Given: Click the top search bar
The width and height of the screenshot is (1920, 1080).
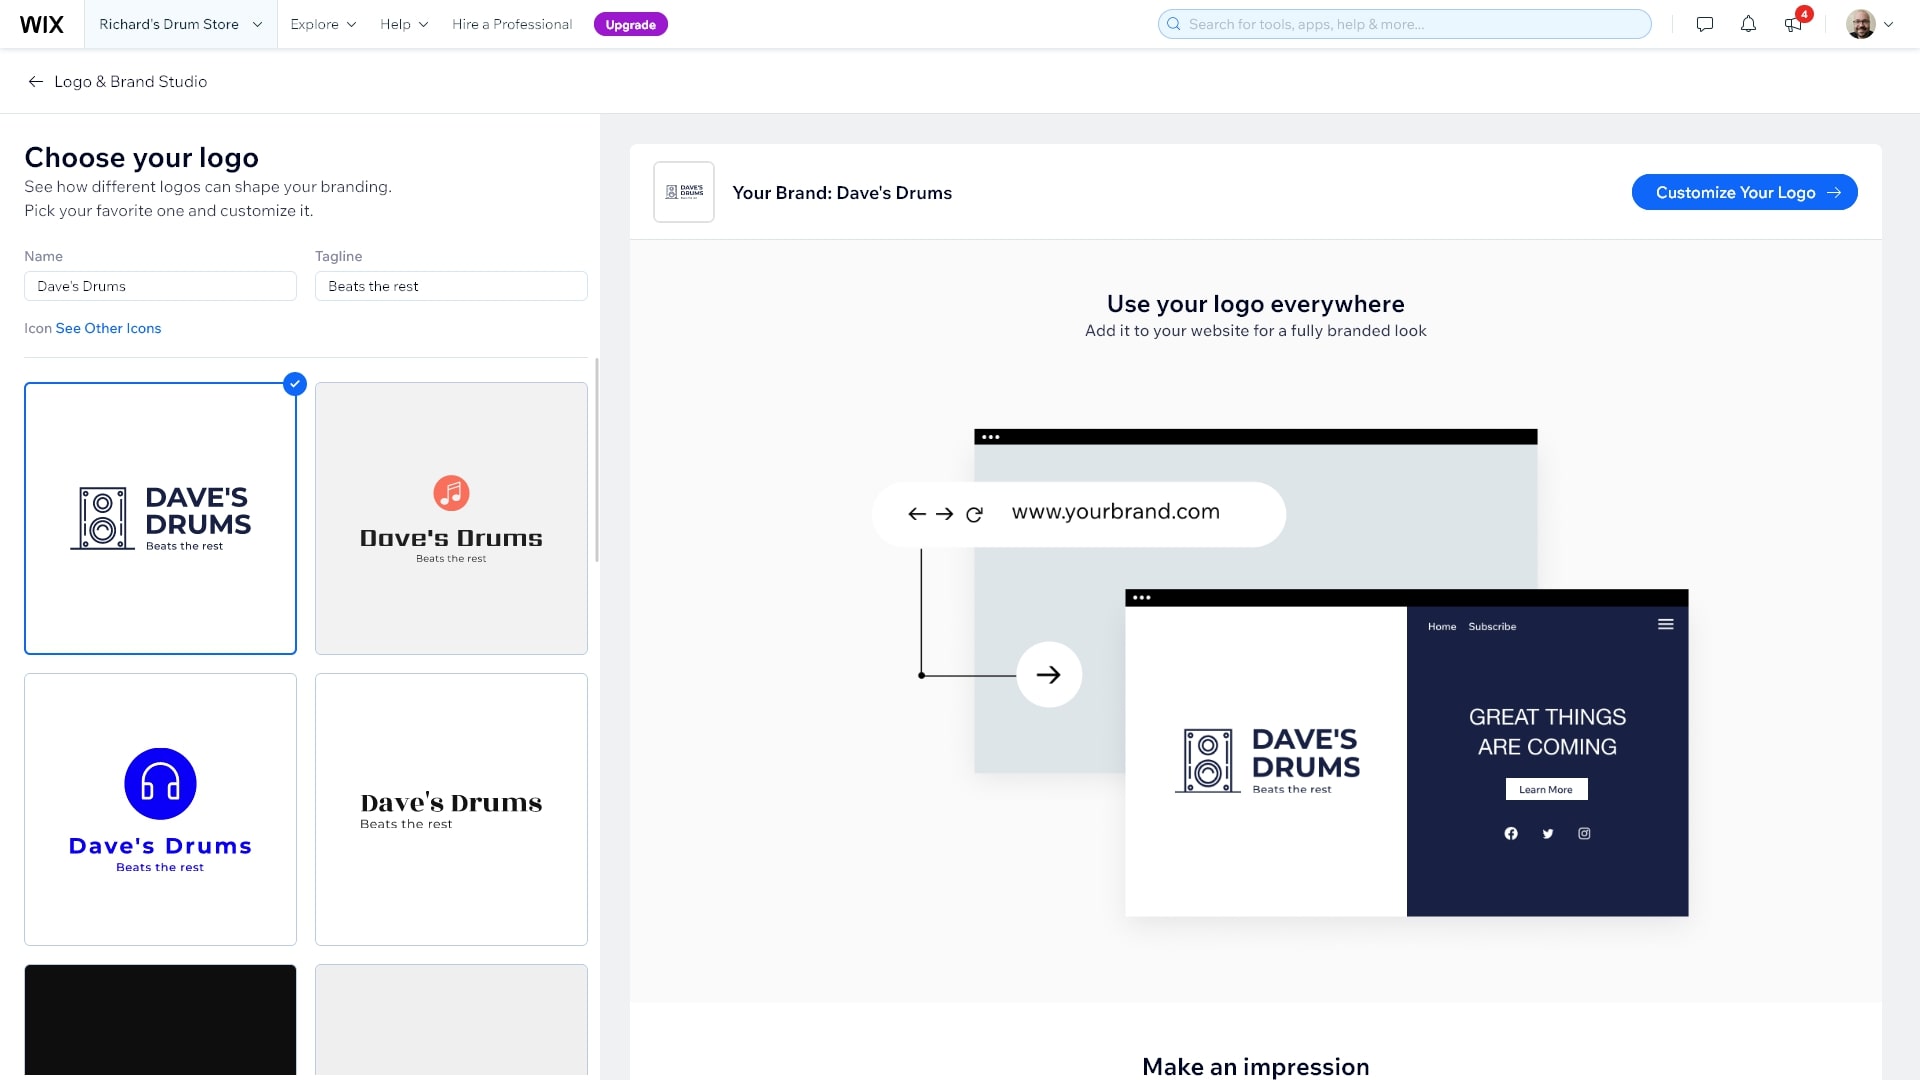Looking at the screenshot, I should point(1404,24).
